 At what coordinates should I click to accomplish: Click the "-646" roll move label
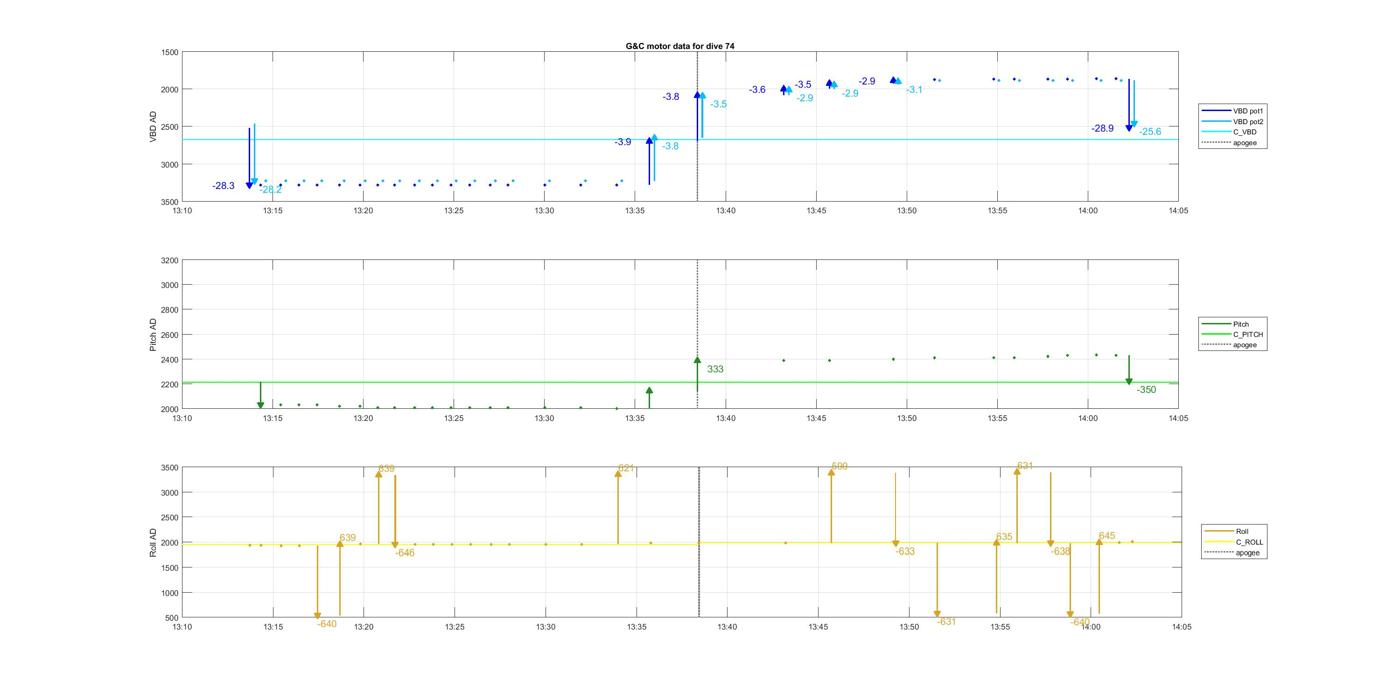(x=405, y=553)
